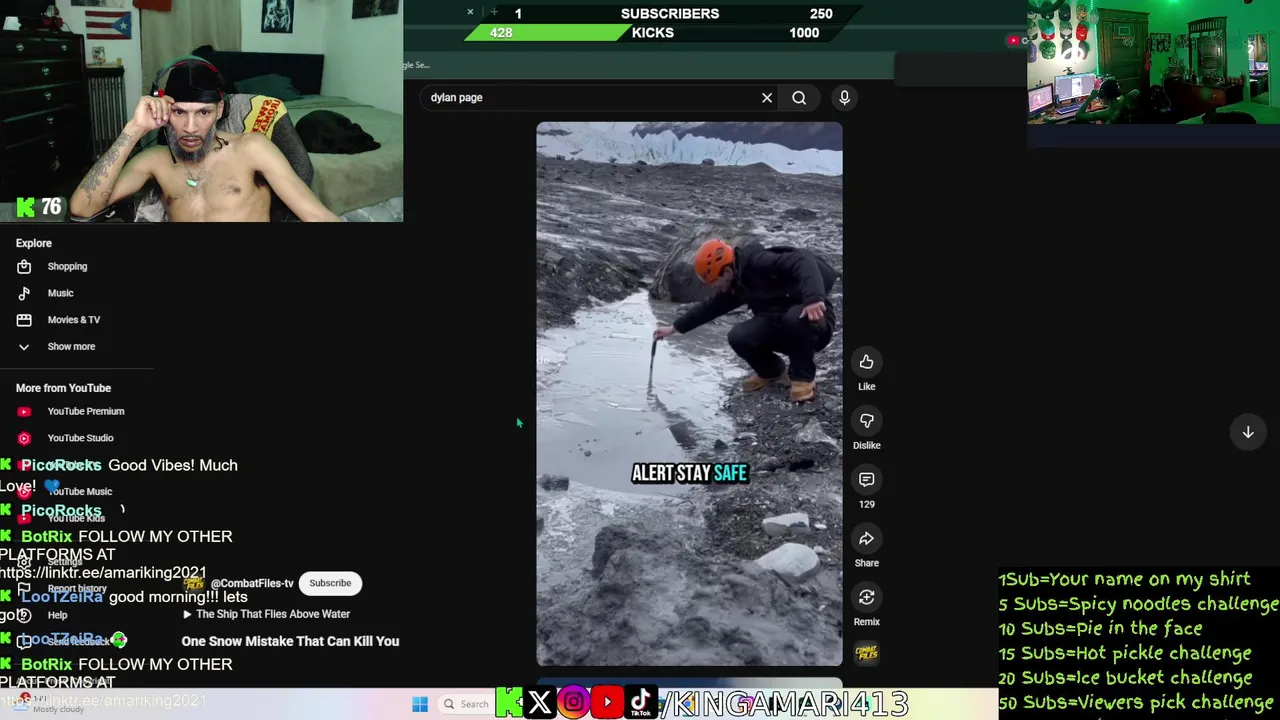
Task: Share the Shorts video
Action: point(866,539)
